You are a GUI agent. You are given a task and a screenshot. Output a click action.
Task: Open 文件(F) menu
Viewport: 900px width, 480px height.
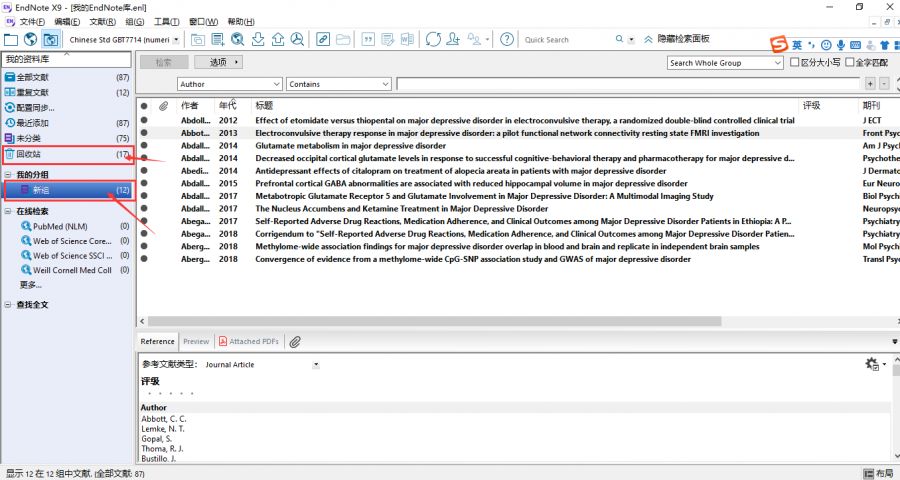32,22
